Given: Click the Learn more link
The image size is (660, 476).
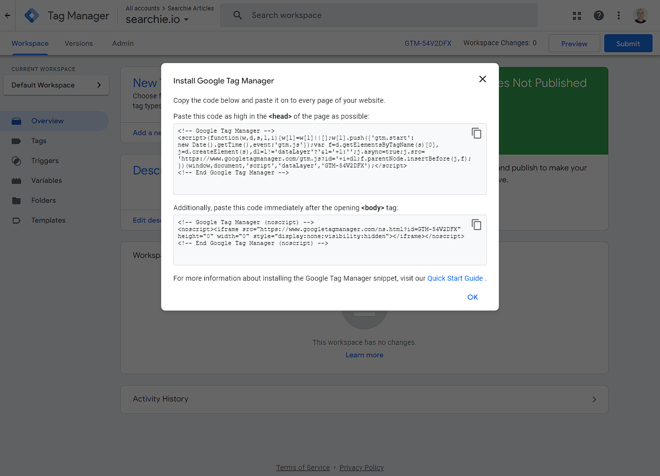Looking at the screenshot, I should 364,355.
